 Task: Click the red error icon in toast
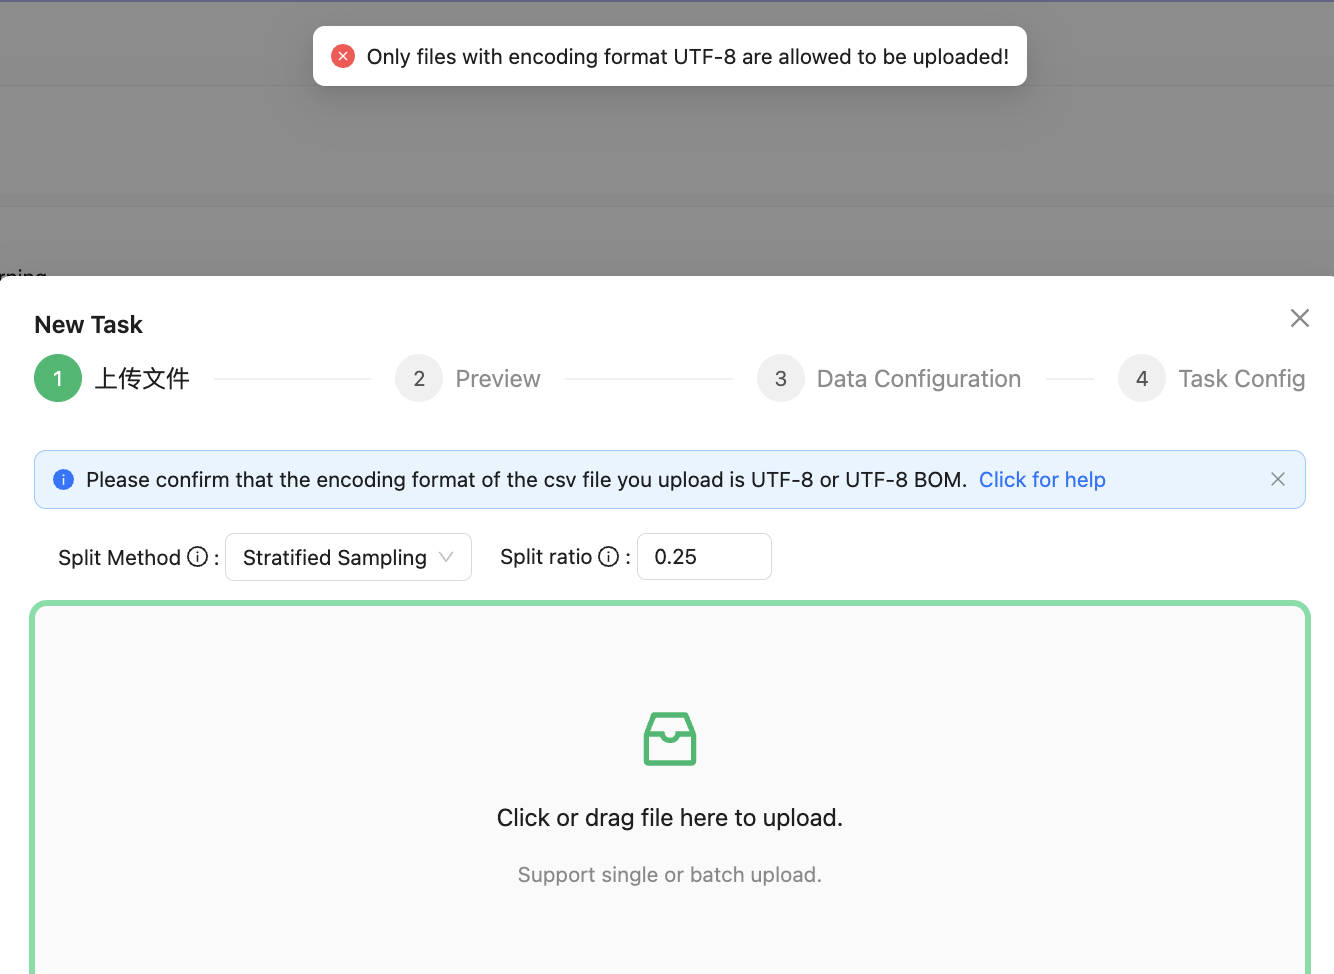tap(343, 56)
